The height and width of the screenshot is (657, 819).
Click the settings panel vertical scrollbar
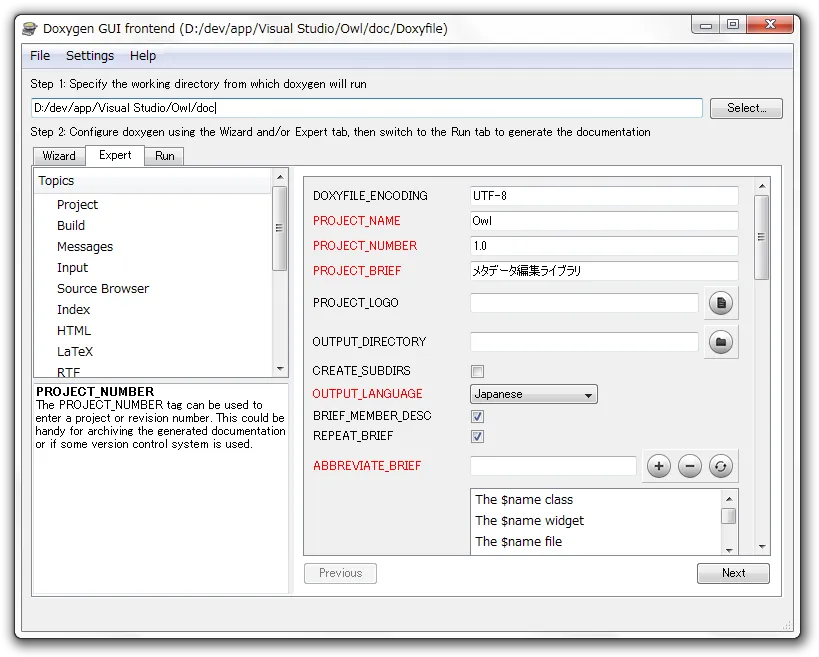pyautogui.click(x=761, y=237)
